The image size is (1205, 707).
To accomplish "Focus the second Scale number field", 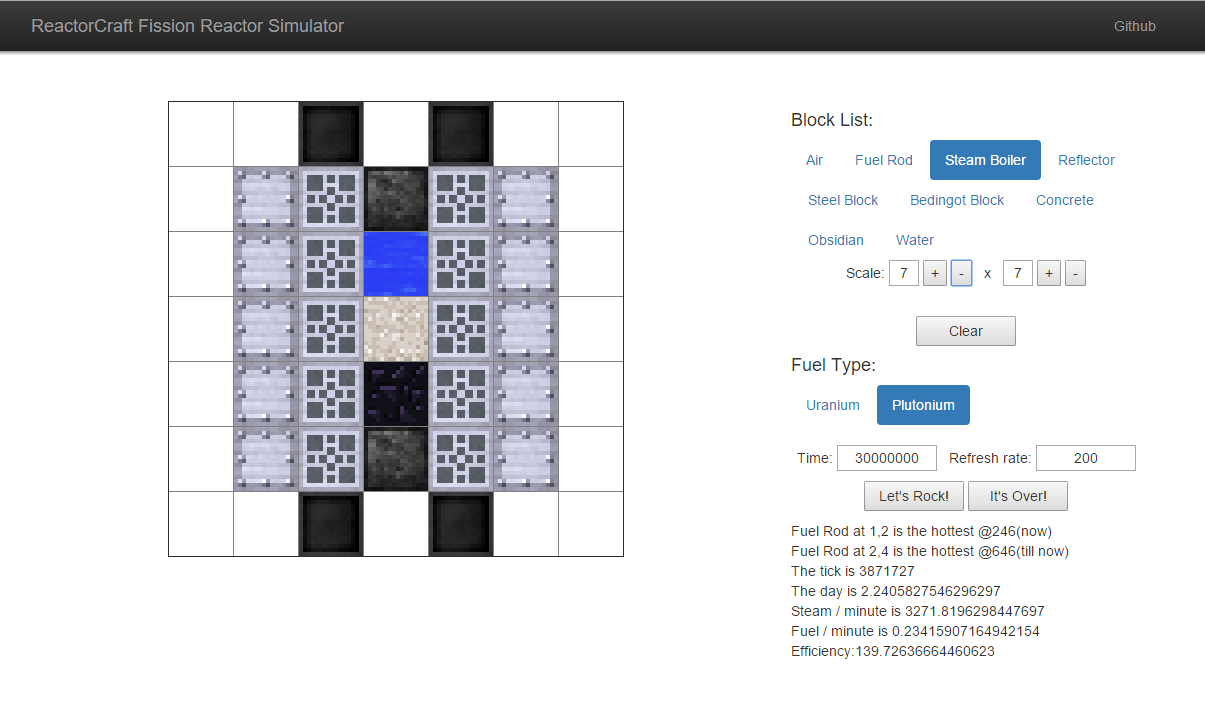I will (1018, 273).
